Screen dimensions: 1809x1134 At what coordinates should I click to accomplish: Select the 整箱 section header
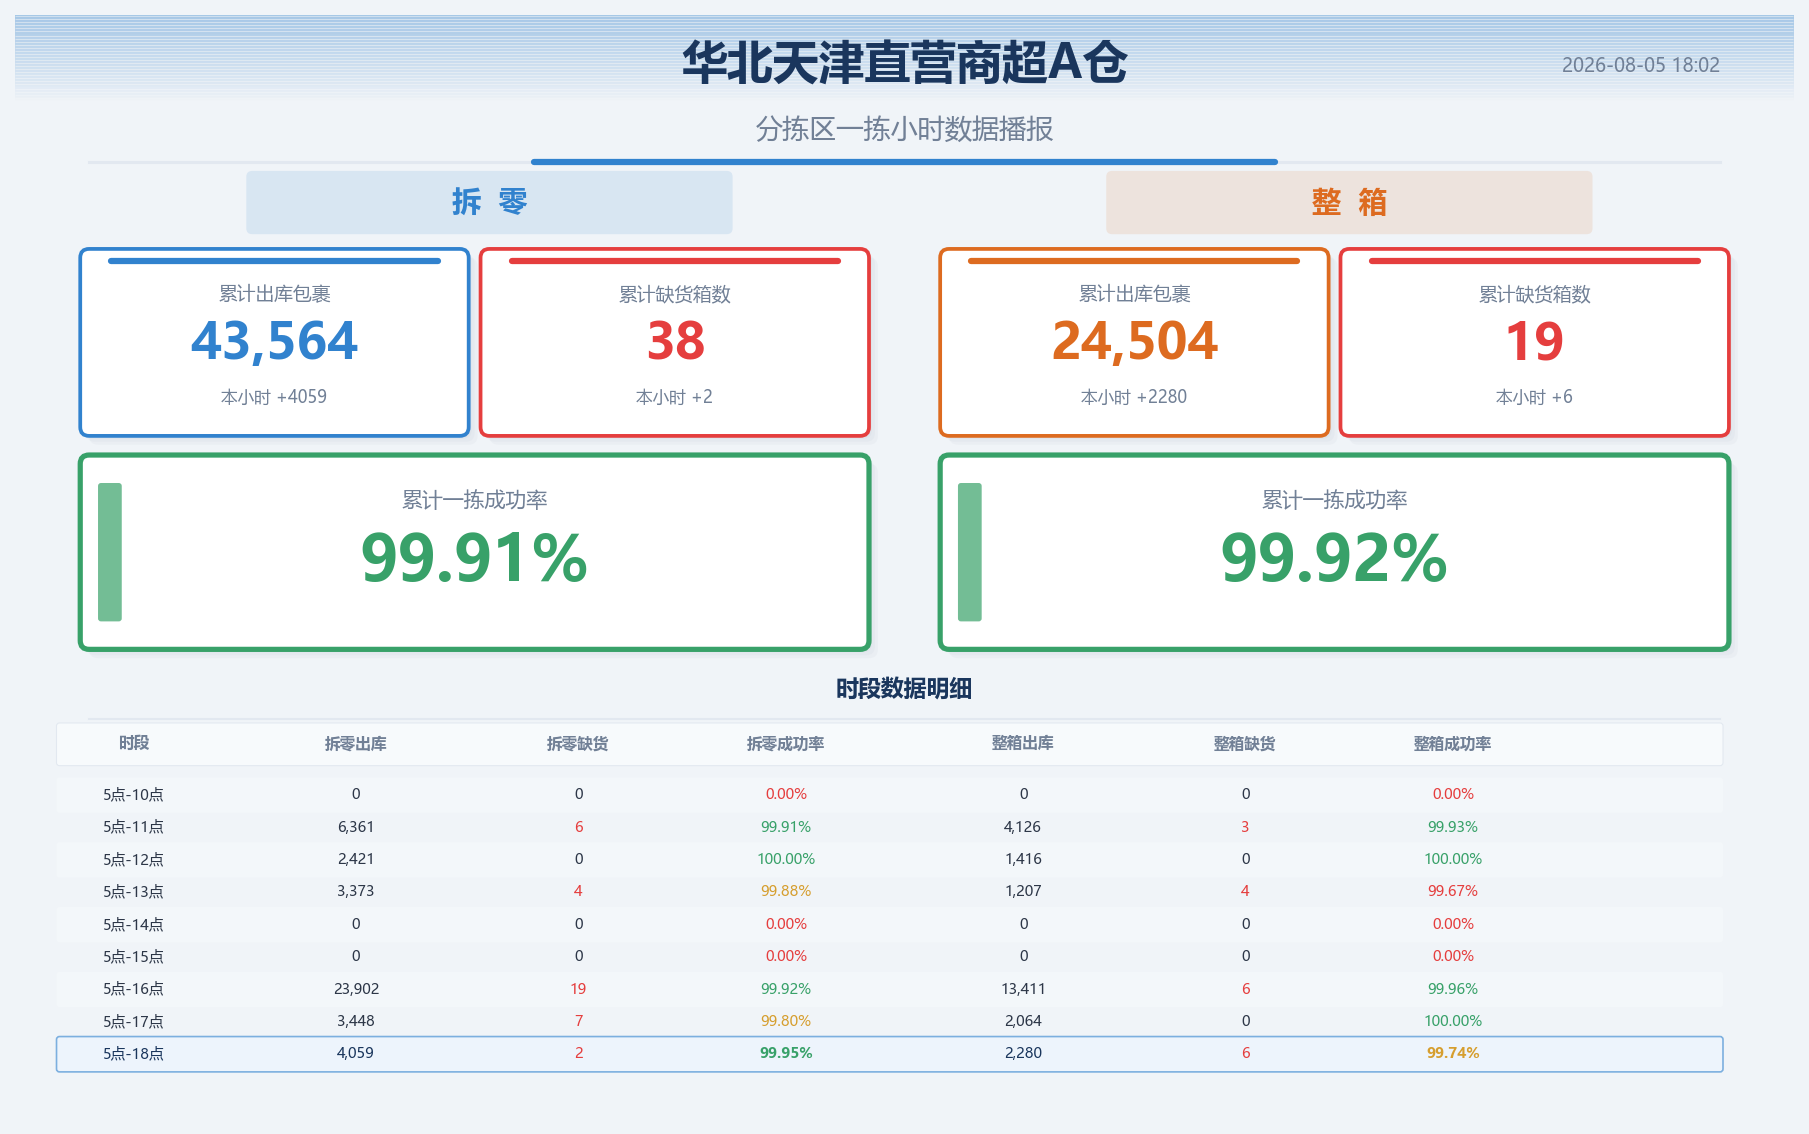[1348, 202]
